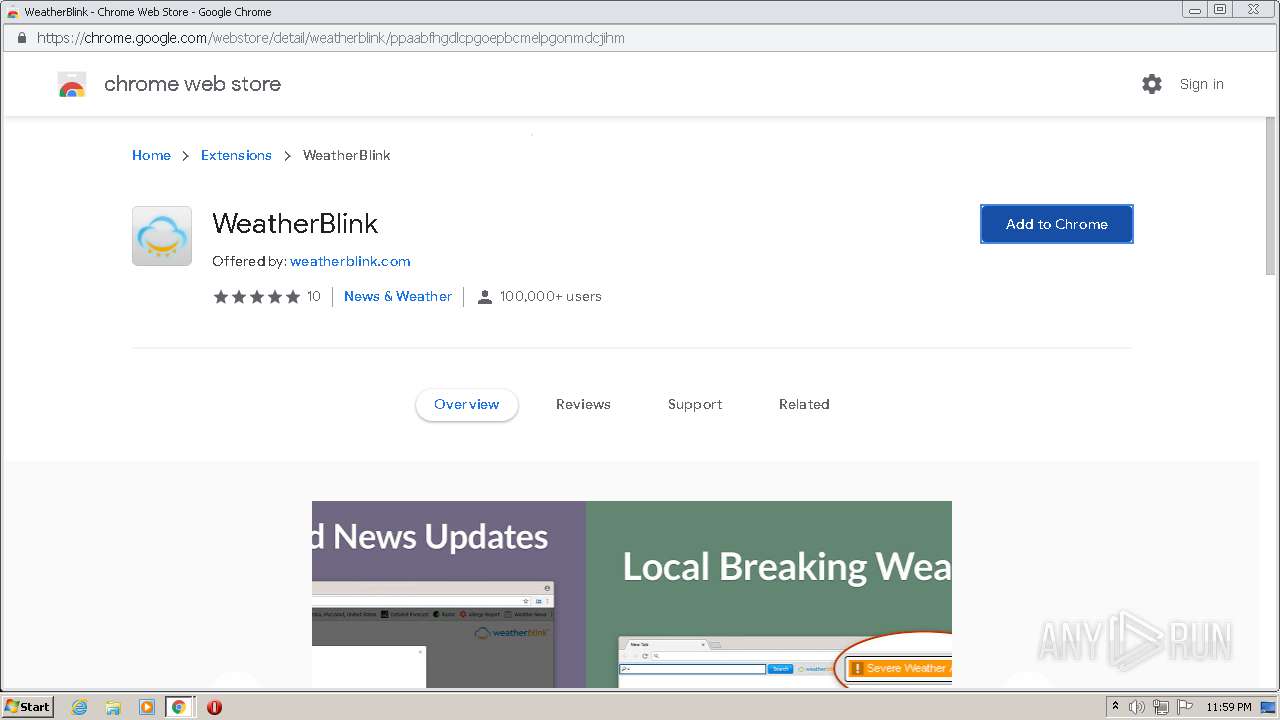The width and height of the screenshot is (1280, 720).
Task: Click the Chrome Web Store rainbow logo
Action: (72, 85)
